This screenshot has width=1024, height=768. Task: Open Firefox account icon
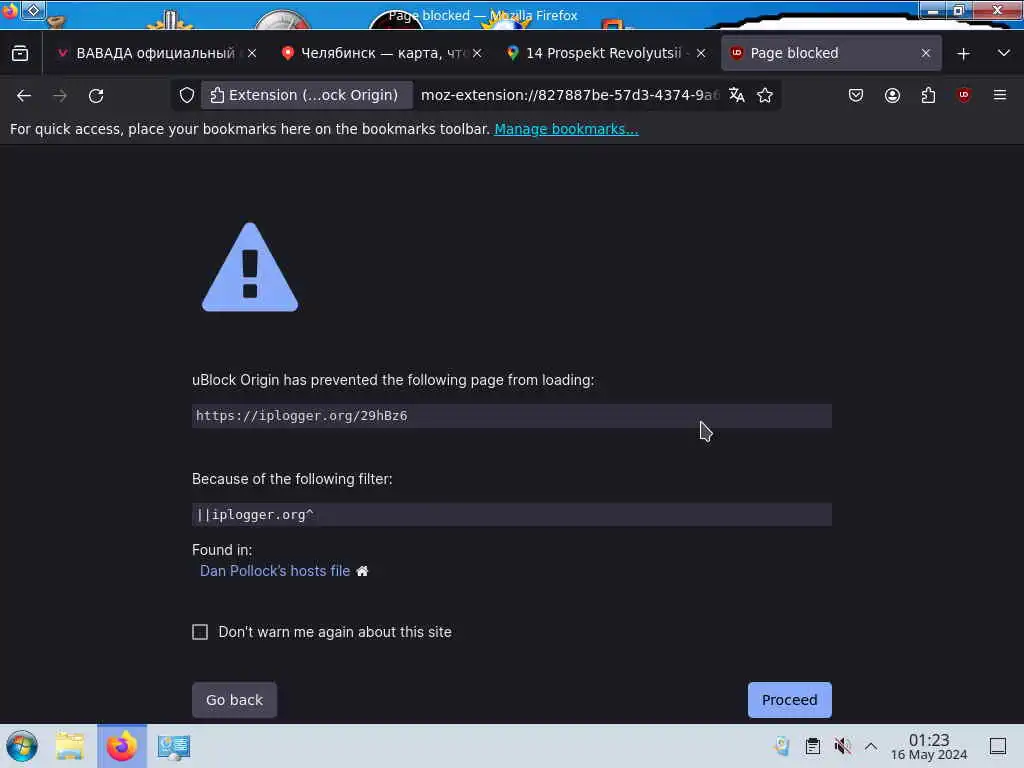point(892,95)
